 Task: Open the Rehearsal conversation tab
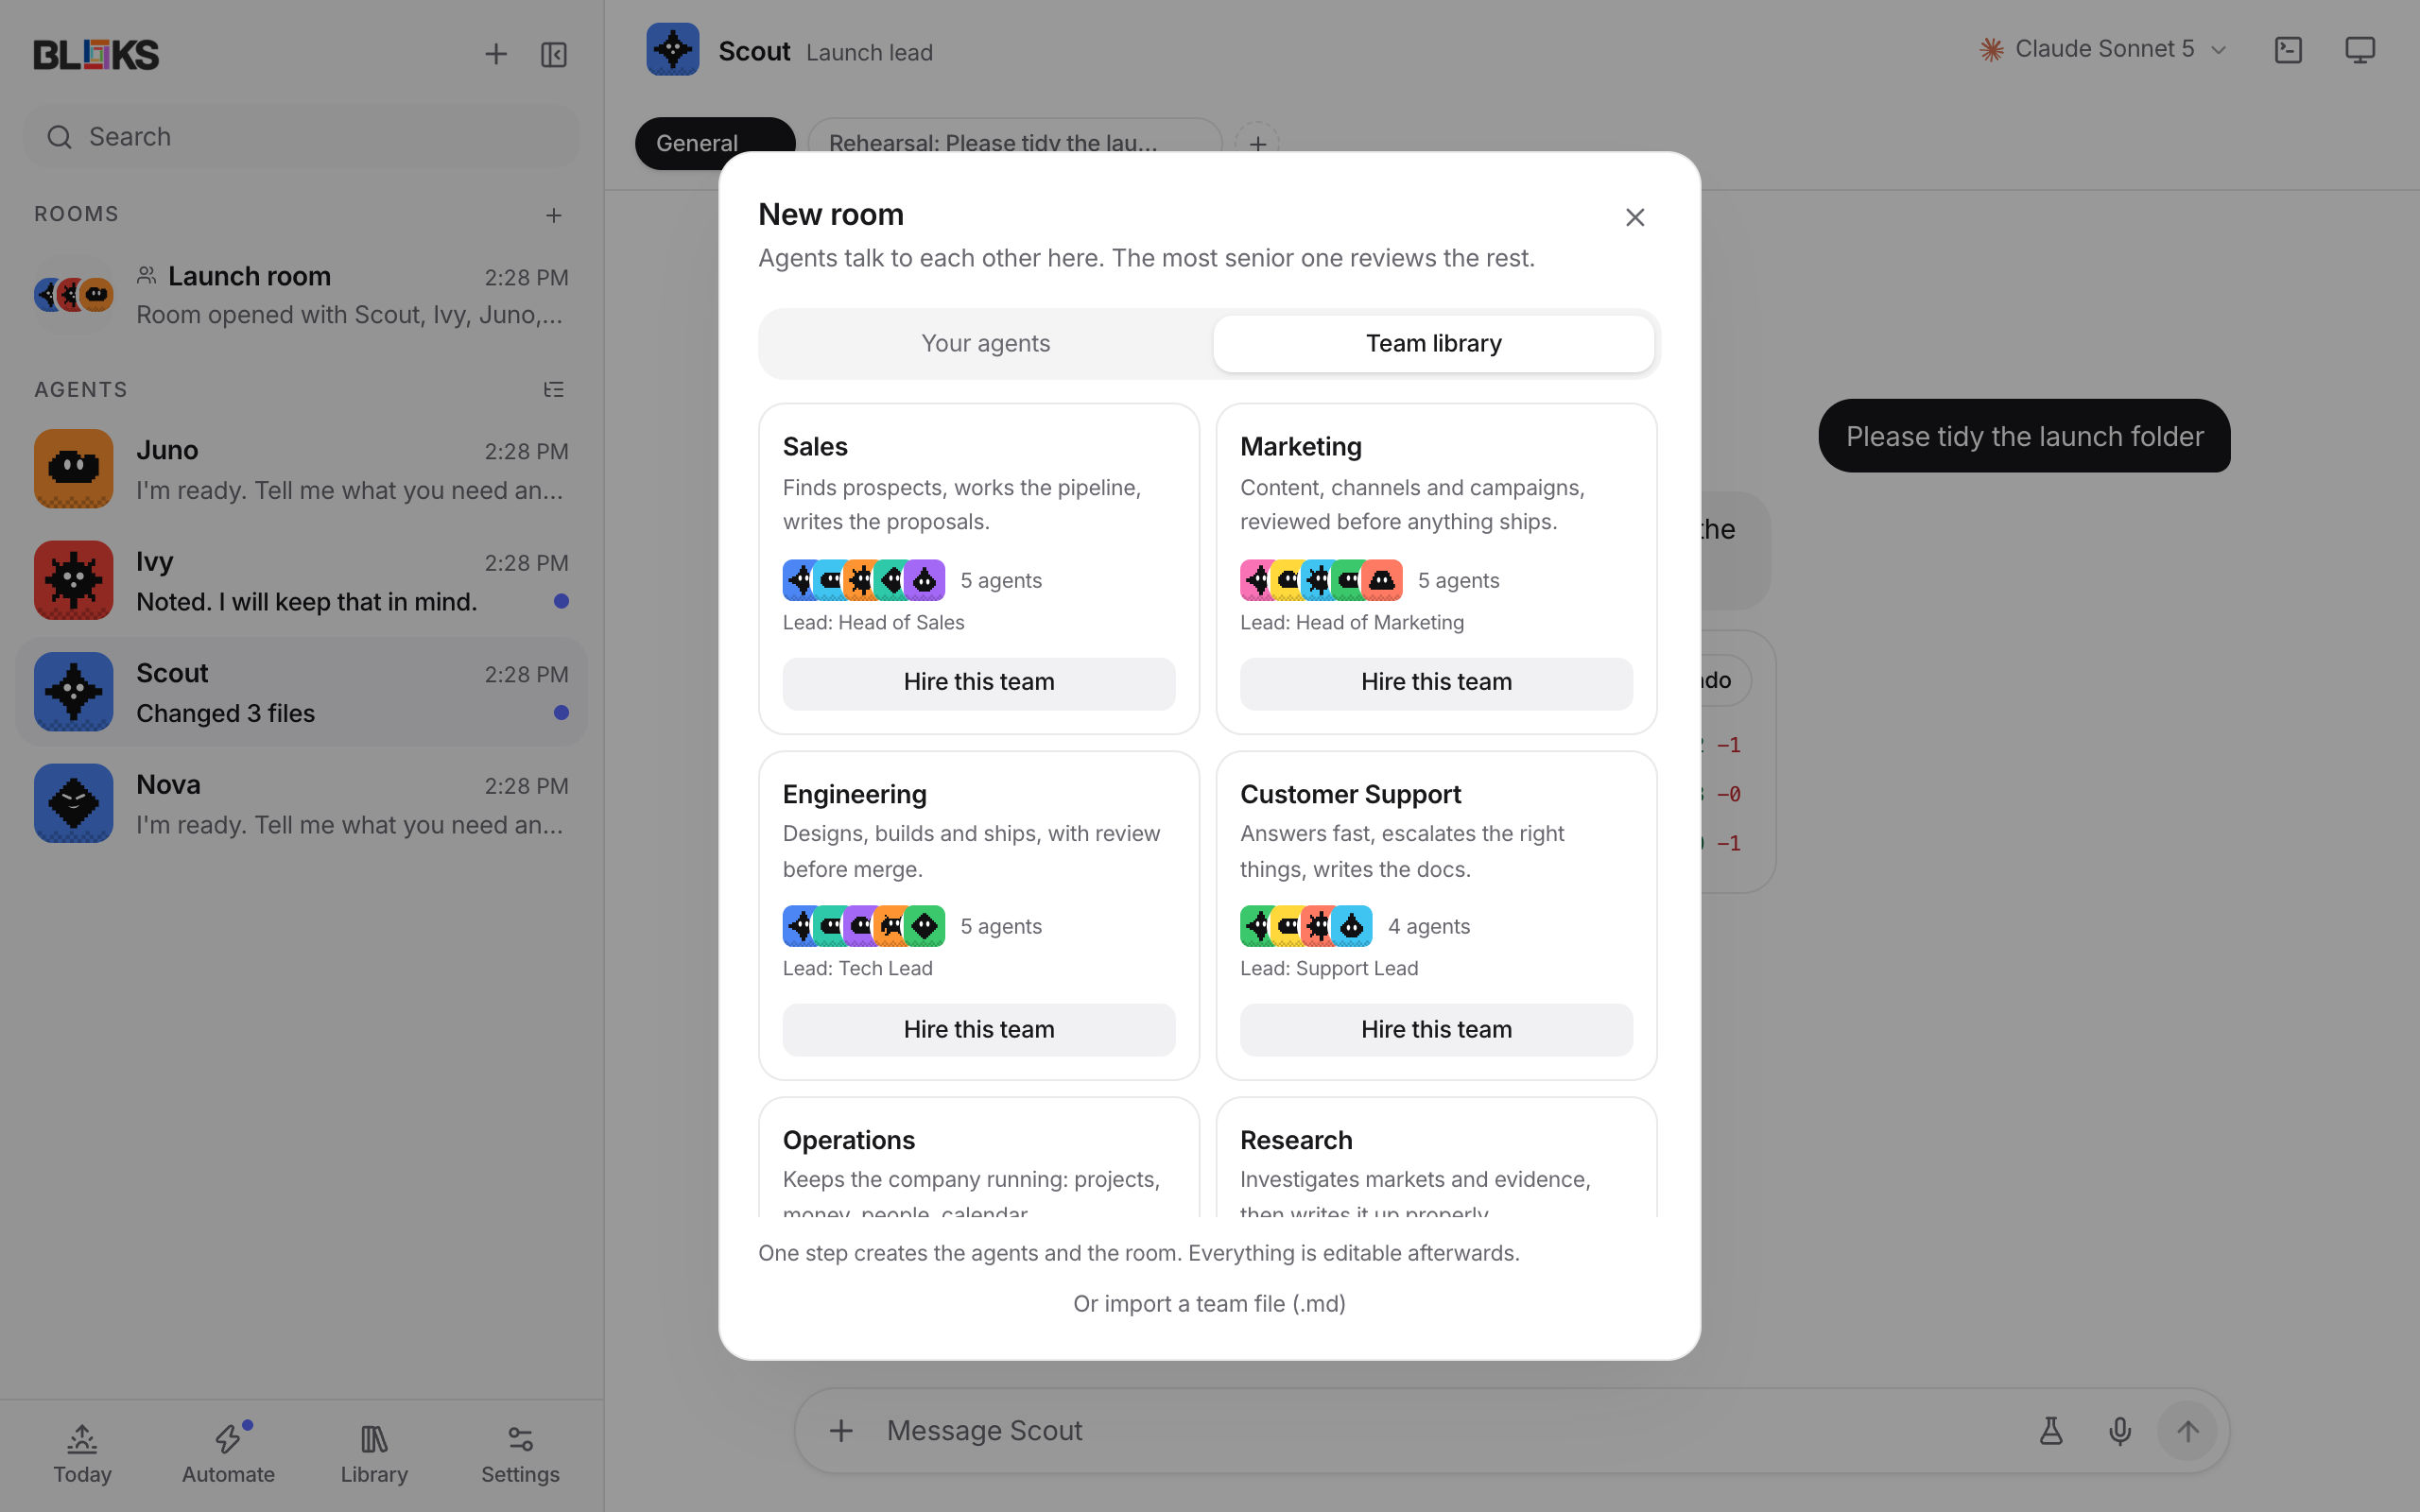point(1014,143)
